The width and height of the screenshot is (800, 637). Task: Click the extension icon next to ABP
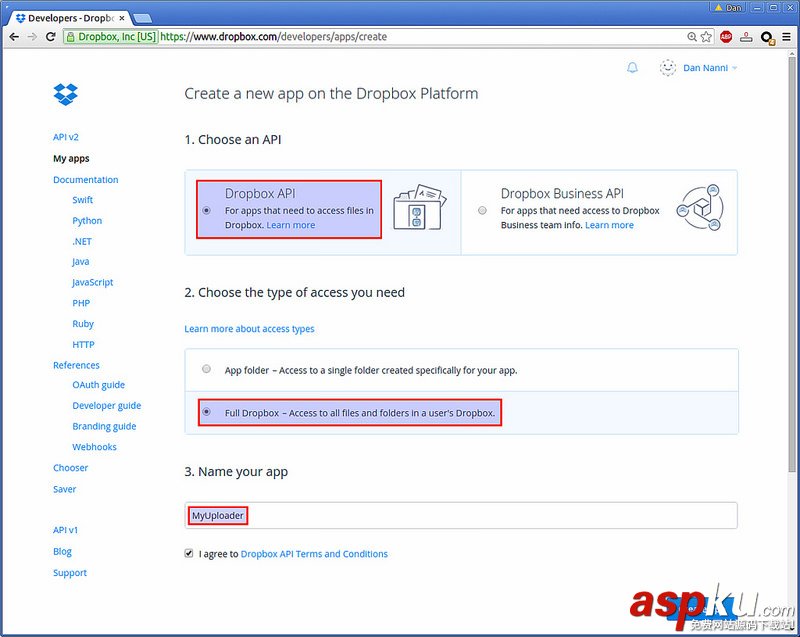[x=746, y=37]
